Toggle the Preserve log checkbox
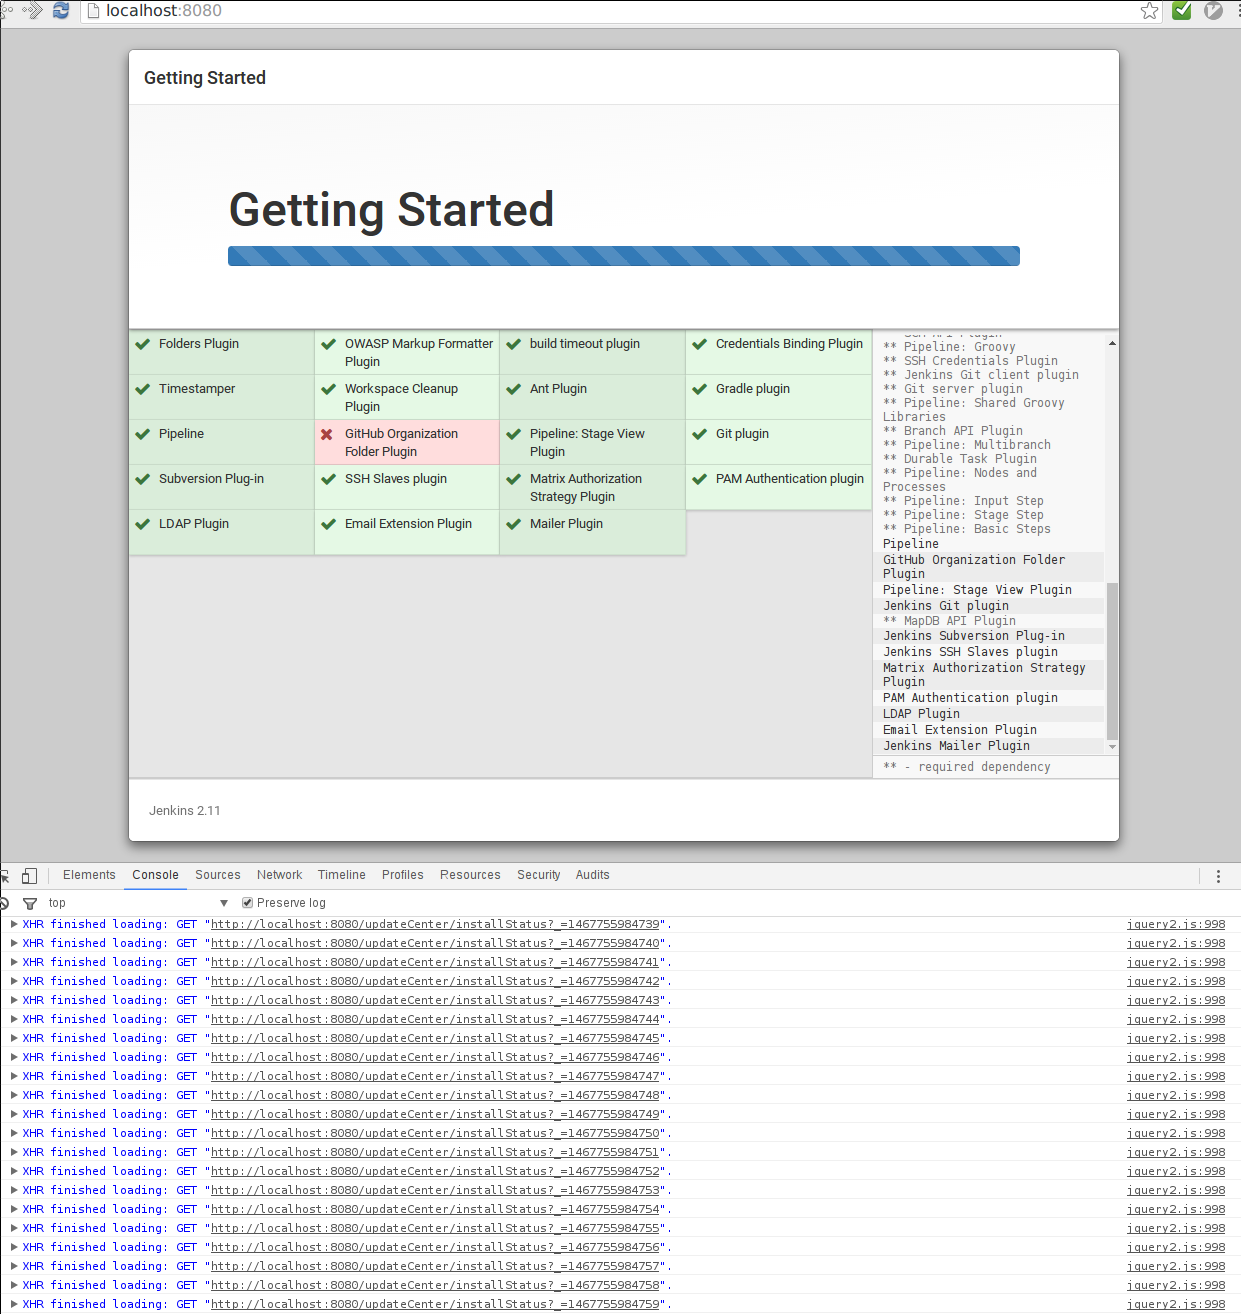The height and width of the screenshot is (1314, 1241). pos(247,903)
